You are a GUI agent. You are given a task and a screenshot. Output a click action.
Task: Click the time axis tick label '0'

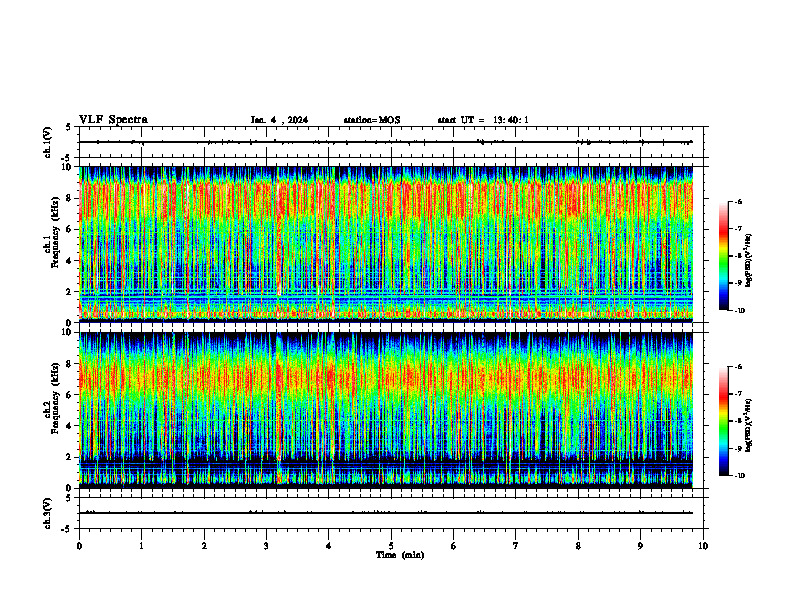(79, 546)
